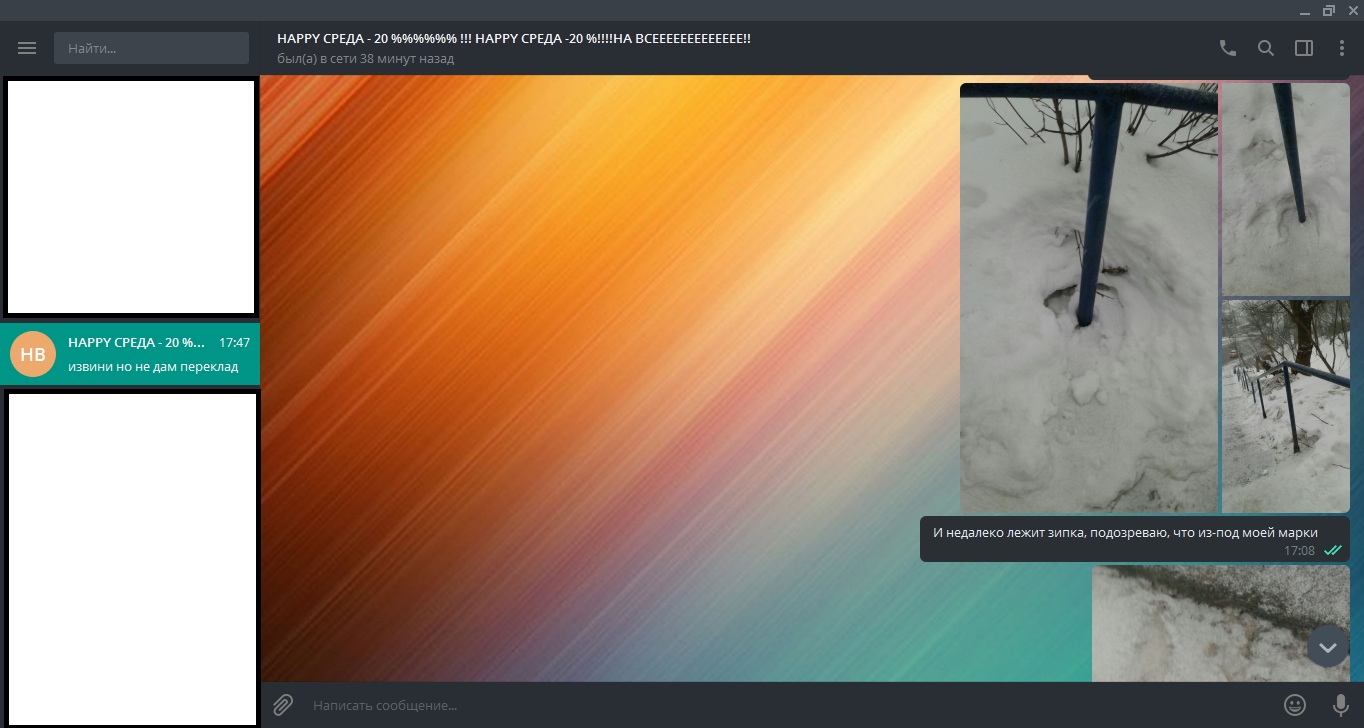Viewport: 1364px width, 728px height.
Task: Open the hamburger main menu
Action: coord(27,48)
